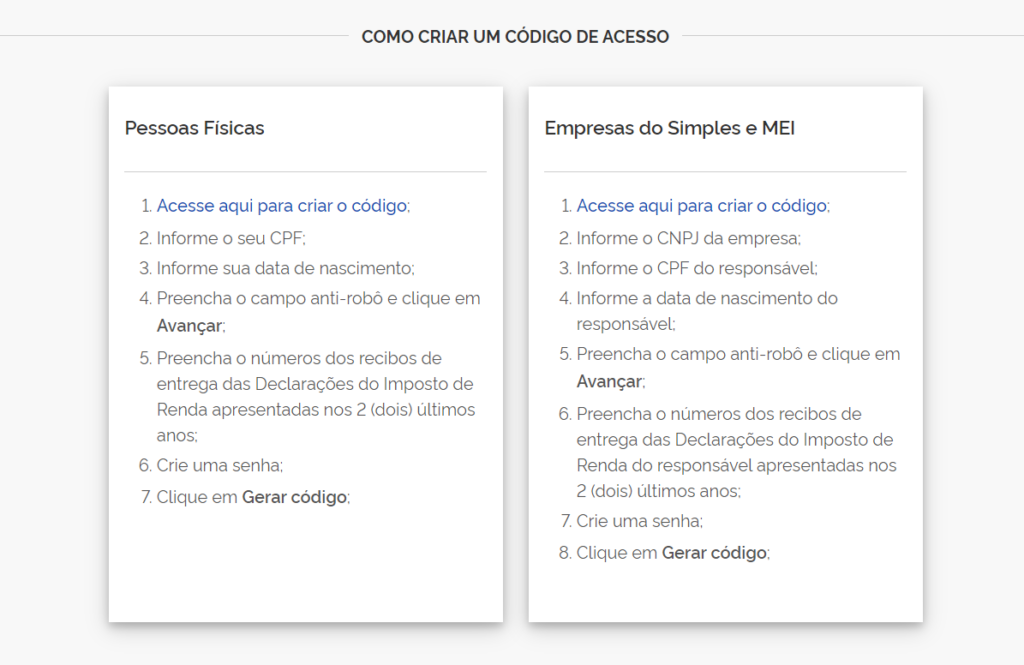This screenshot has height=665, width=1024.
Task: Click bold 'Avançar' in the Pessoas Físicas card
Action: pos(190,325)
